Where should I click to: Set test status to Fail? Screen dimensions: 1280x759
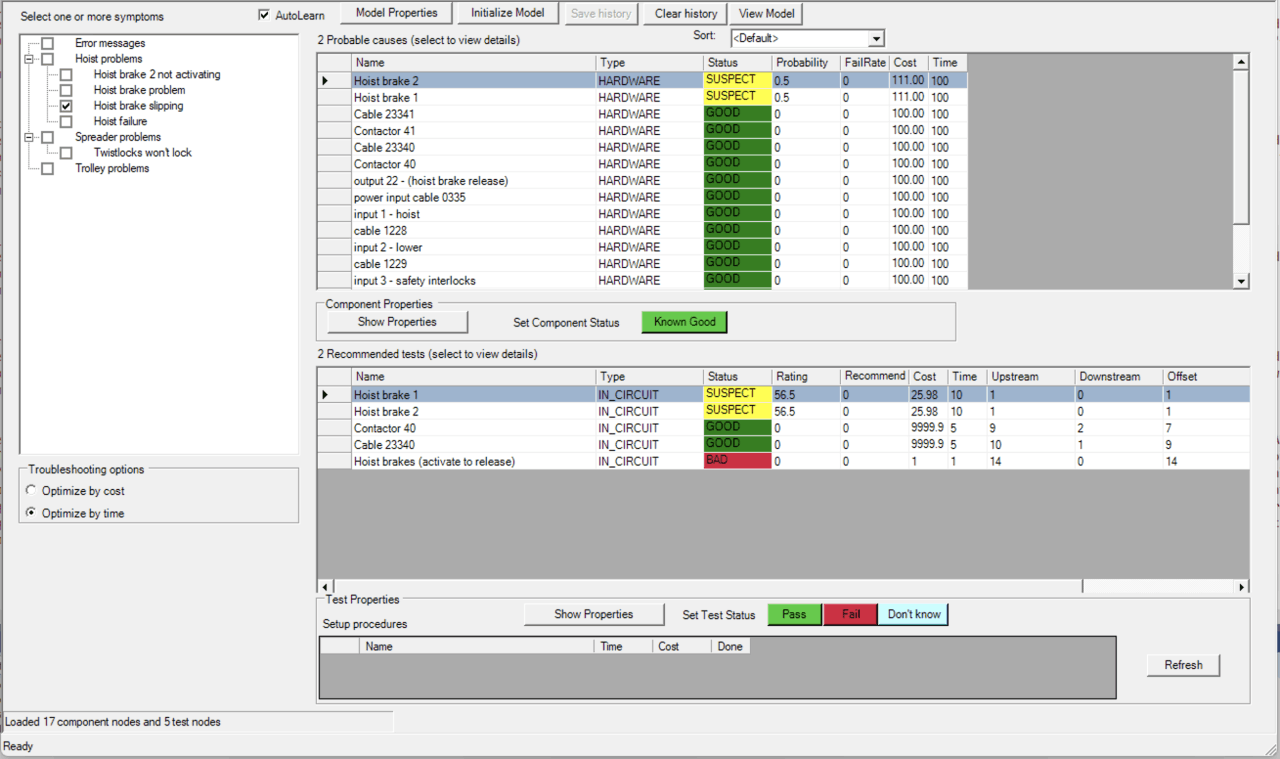click(x=850, y=614)
